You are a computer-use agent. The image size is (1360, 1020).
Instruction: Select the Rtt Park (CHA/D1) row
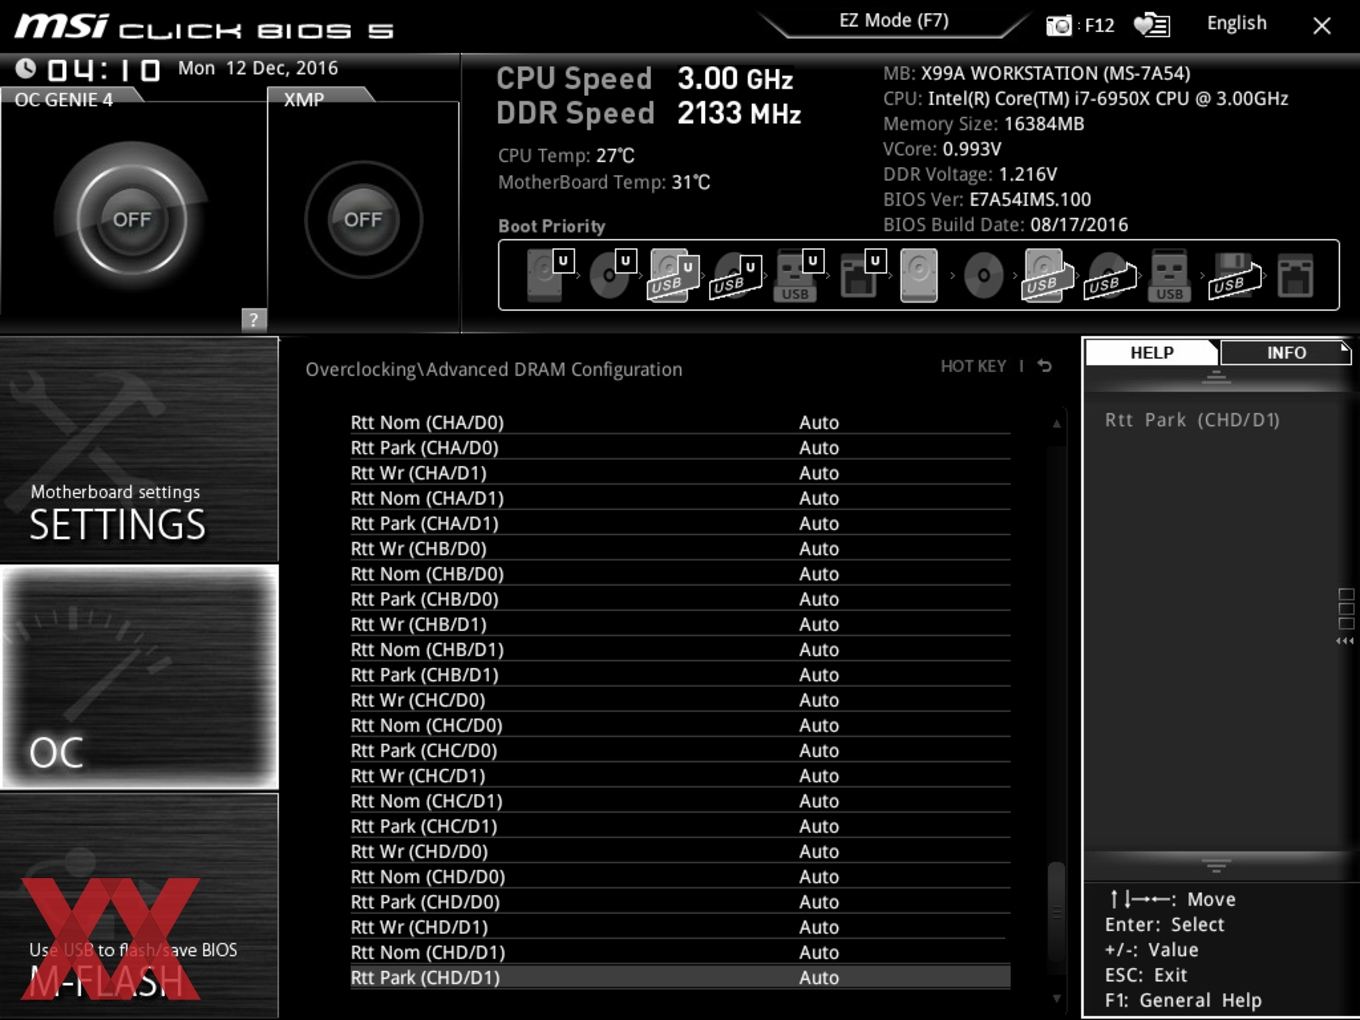pyautogui.click(x=680, y=523)
